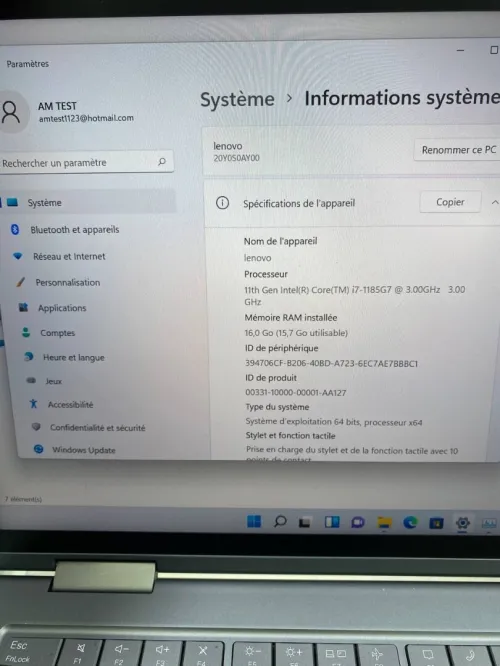Screen dimensions: 500x666
Task: Click product ID 00331-10000-00001-AA127
Action: [x=296, y=392]
